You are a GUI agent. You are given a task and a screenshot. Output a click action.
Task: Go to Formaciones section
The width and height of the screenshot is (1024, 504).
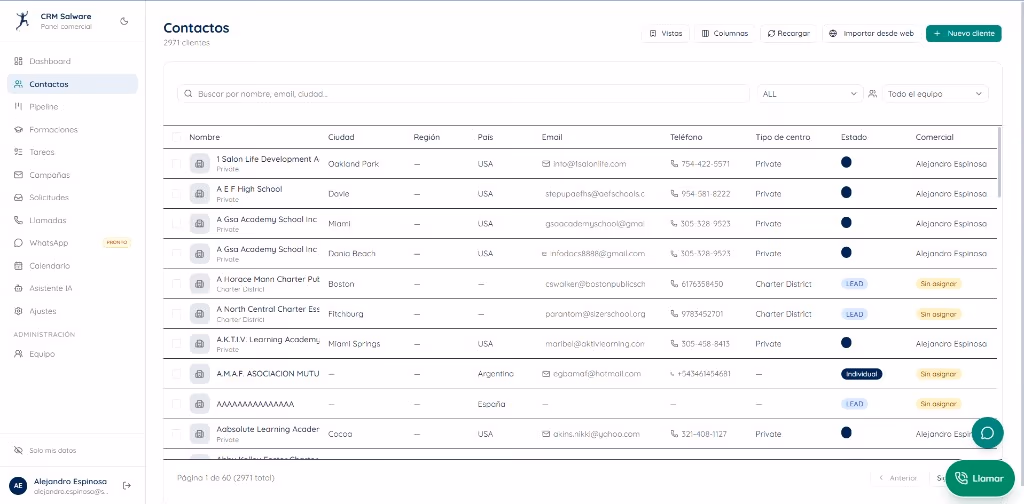53,129
